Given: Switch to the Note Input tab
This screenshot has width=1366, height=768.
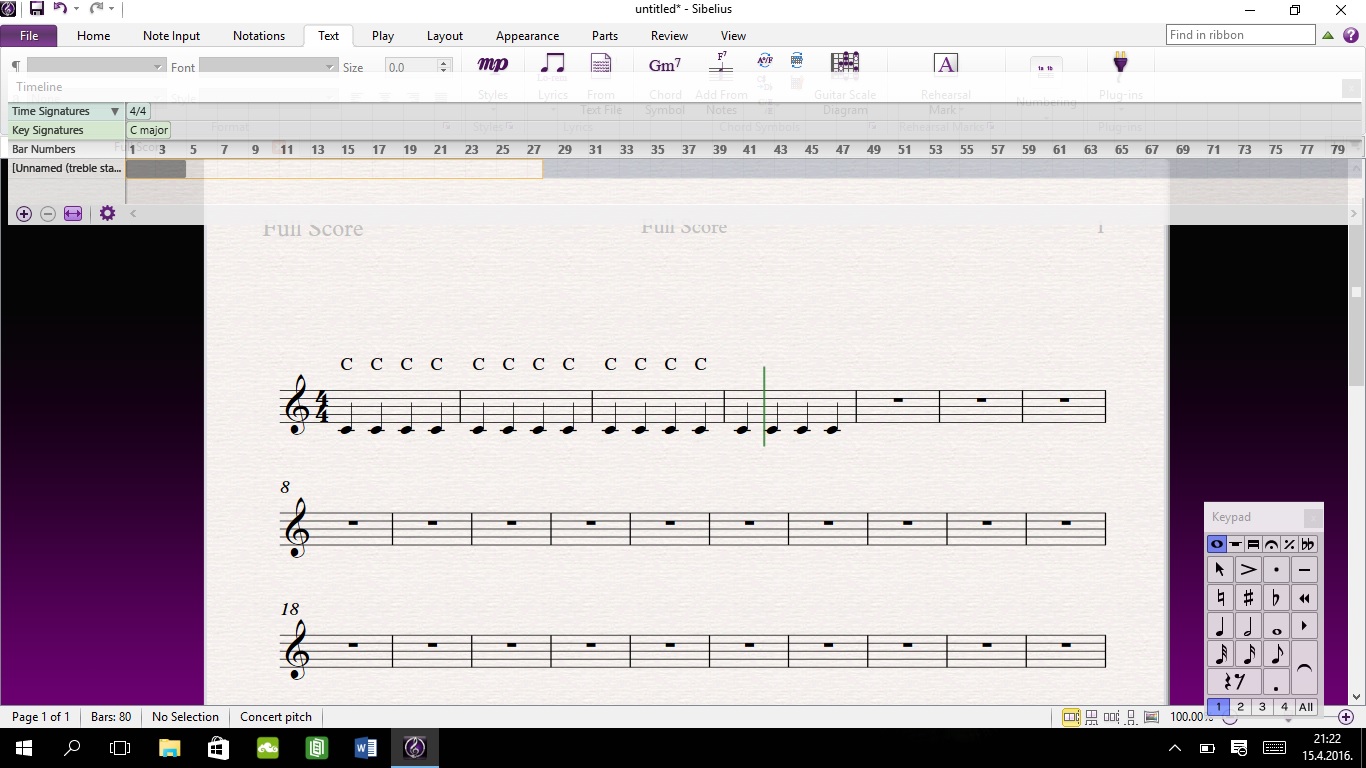Looking at the screenshot, I should point(171,35).
